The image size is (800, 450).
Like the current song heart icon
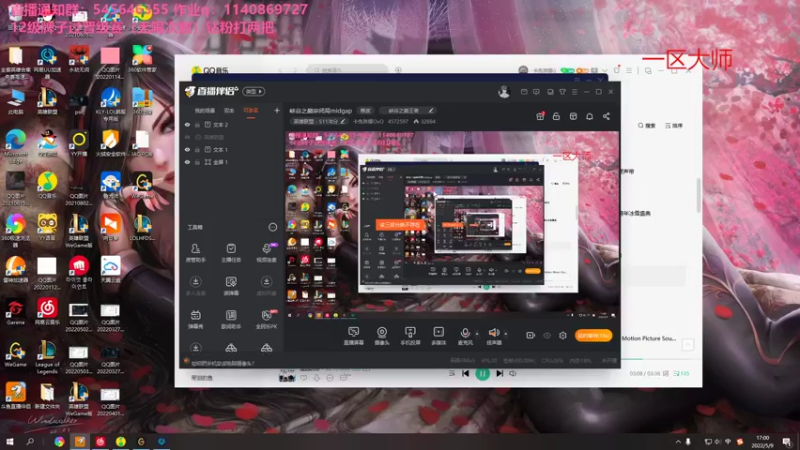304,378
